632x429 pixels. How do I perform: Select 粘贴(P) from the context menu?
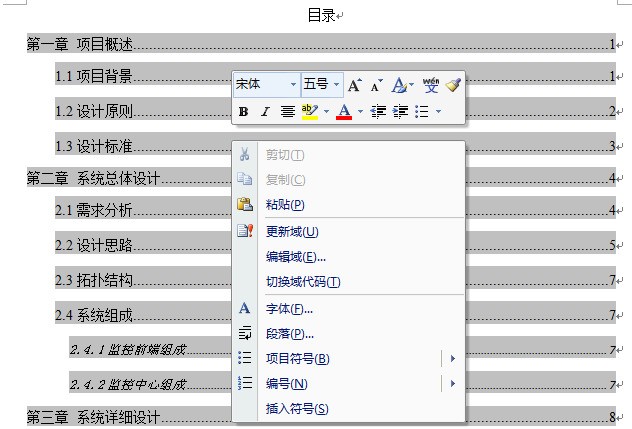(x=285, y=205)
